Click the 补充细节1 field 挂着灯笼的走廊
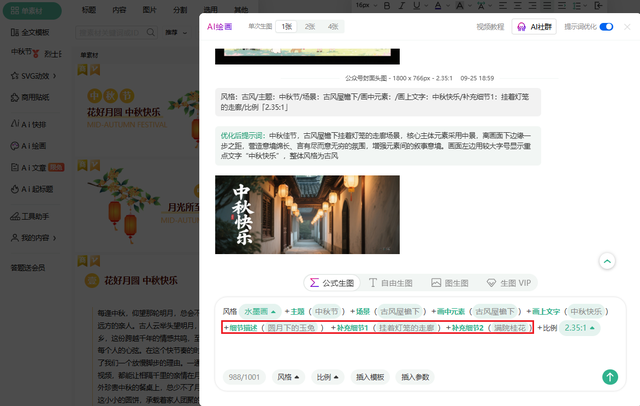This screenshot has width=640, height=406. click(x=406, y=328)
